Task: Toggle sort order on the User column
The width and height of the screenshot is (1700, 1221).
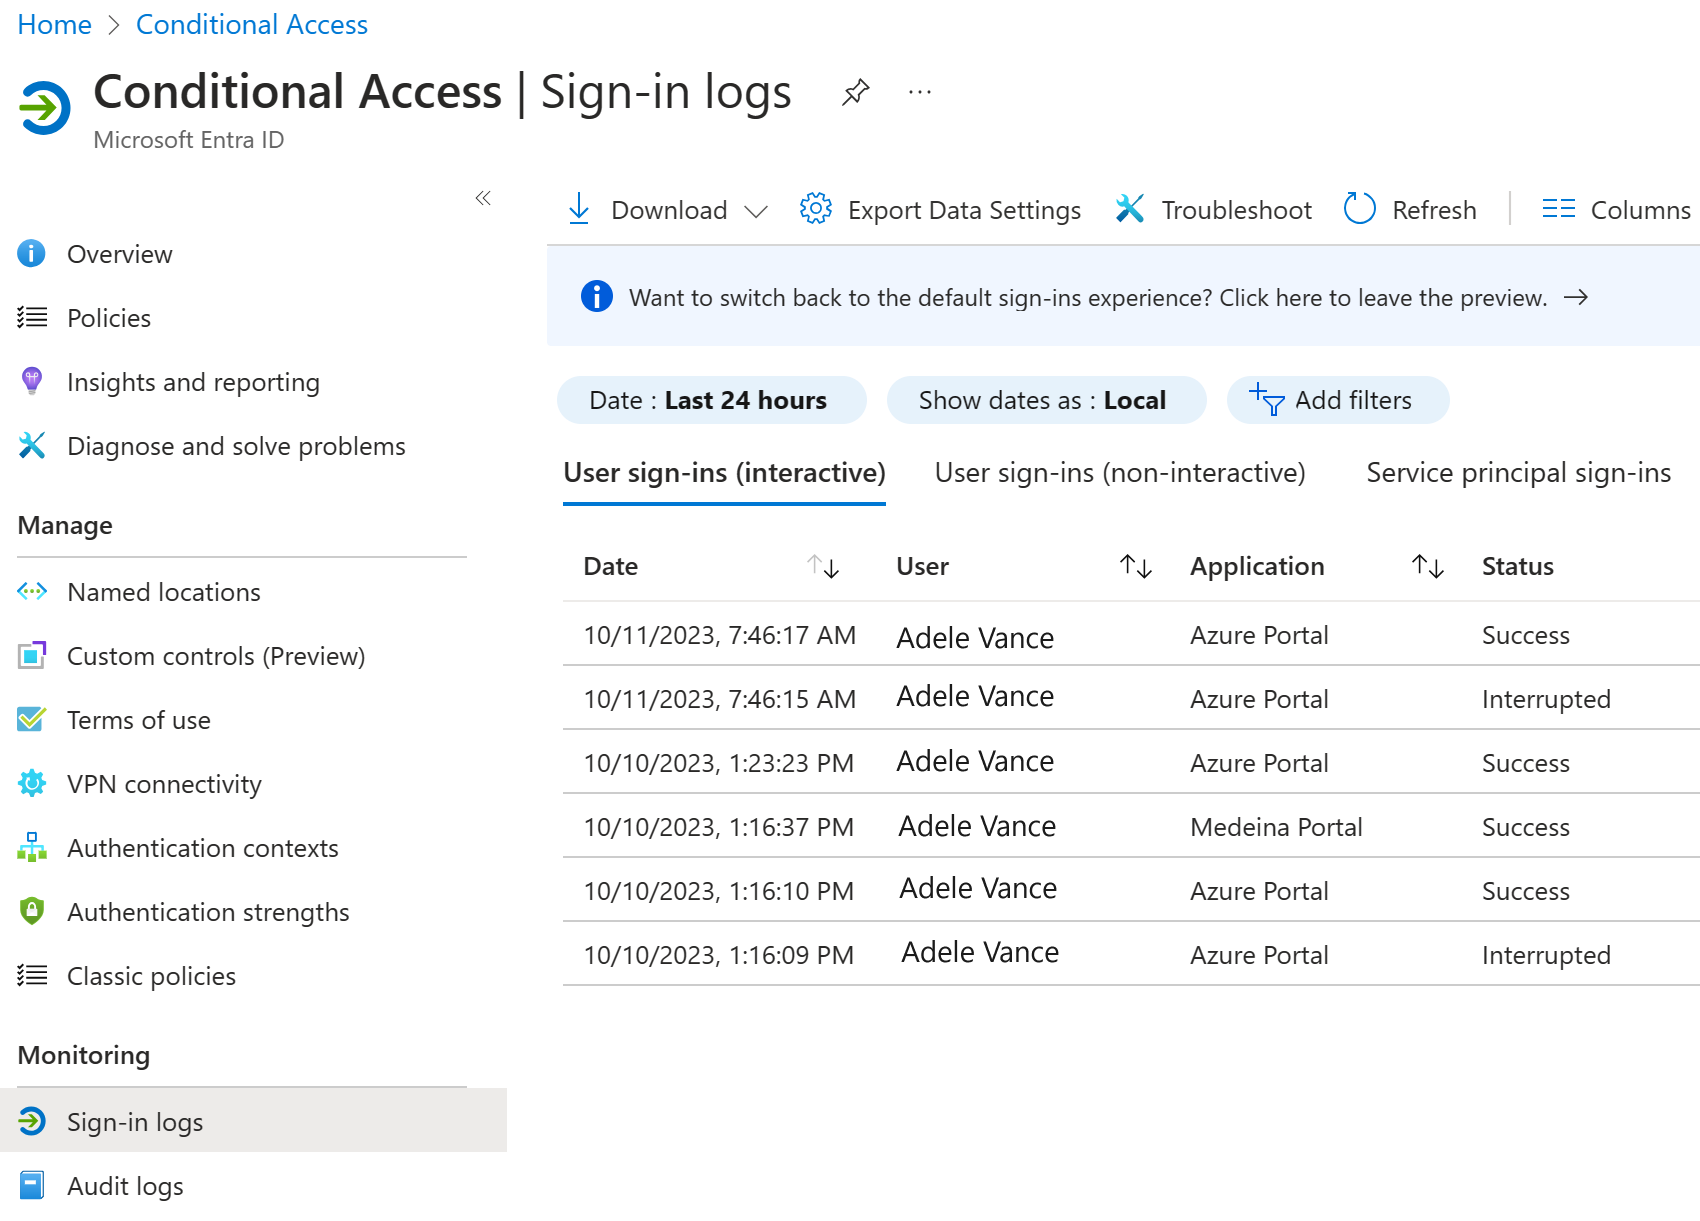Action: [x=1135, y=566]
